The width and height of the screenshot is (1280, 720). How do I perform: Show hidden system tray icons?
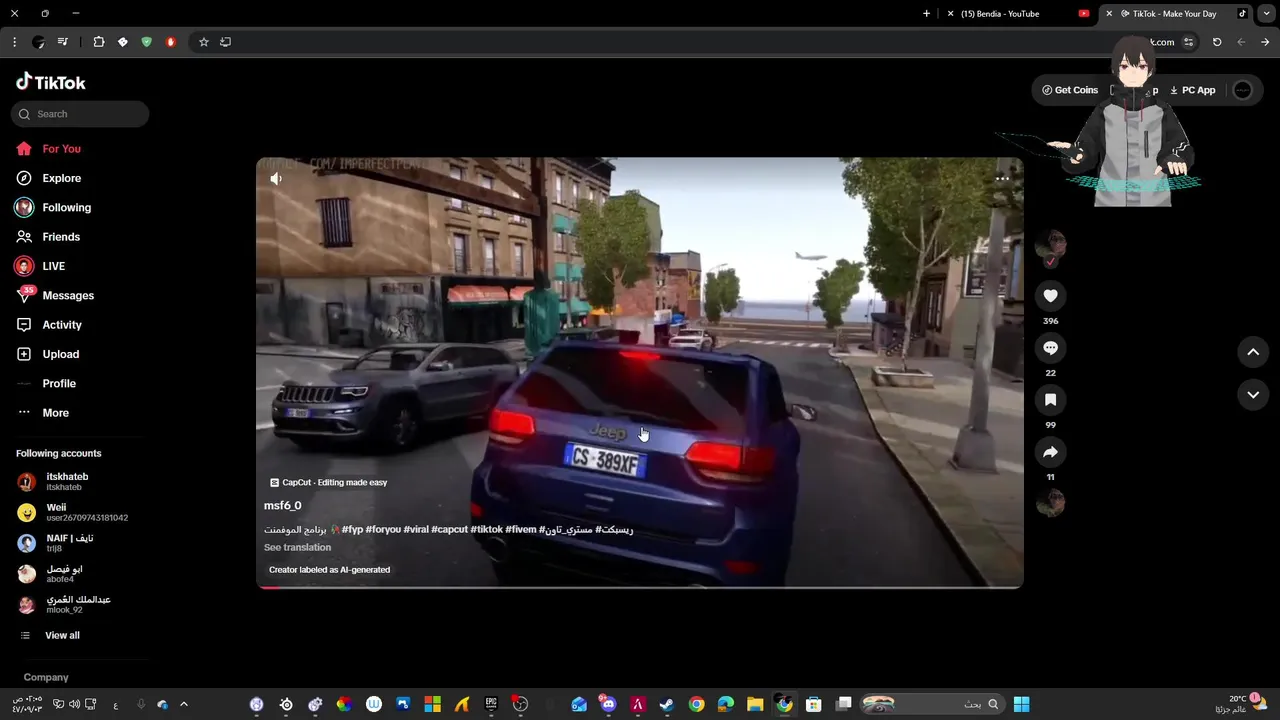[183, 704]
